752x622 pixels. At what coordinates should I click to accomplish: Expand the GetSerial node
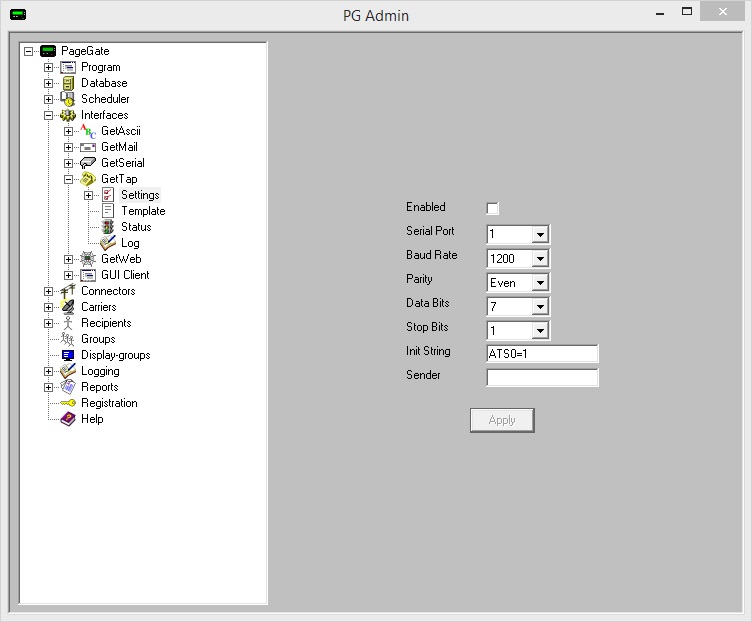coord(69,163)
